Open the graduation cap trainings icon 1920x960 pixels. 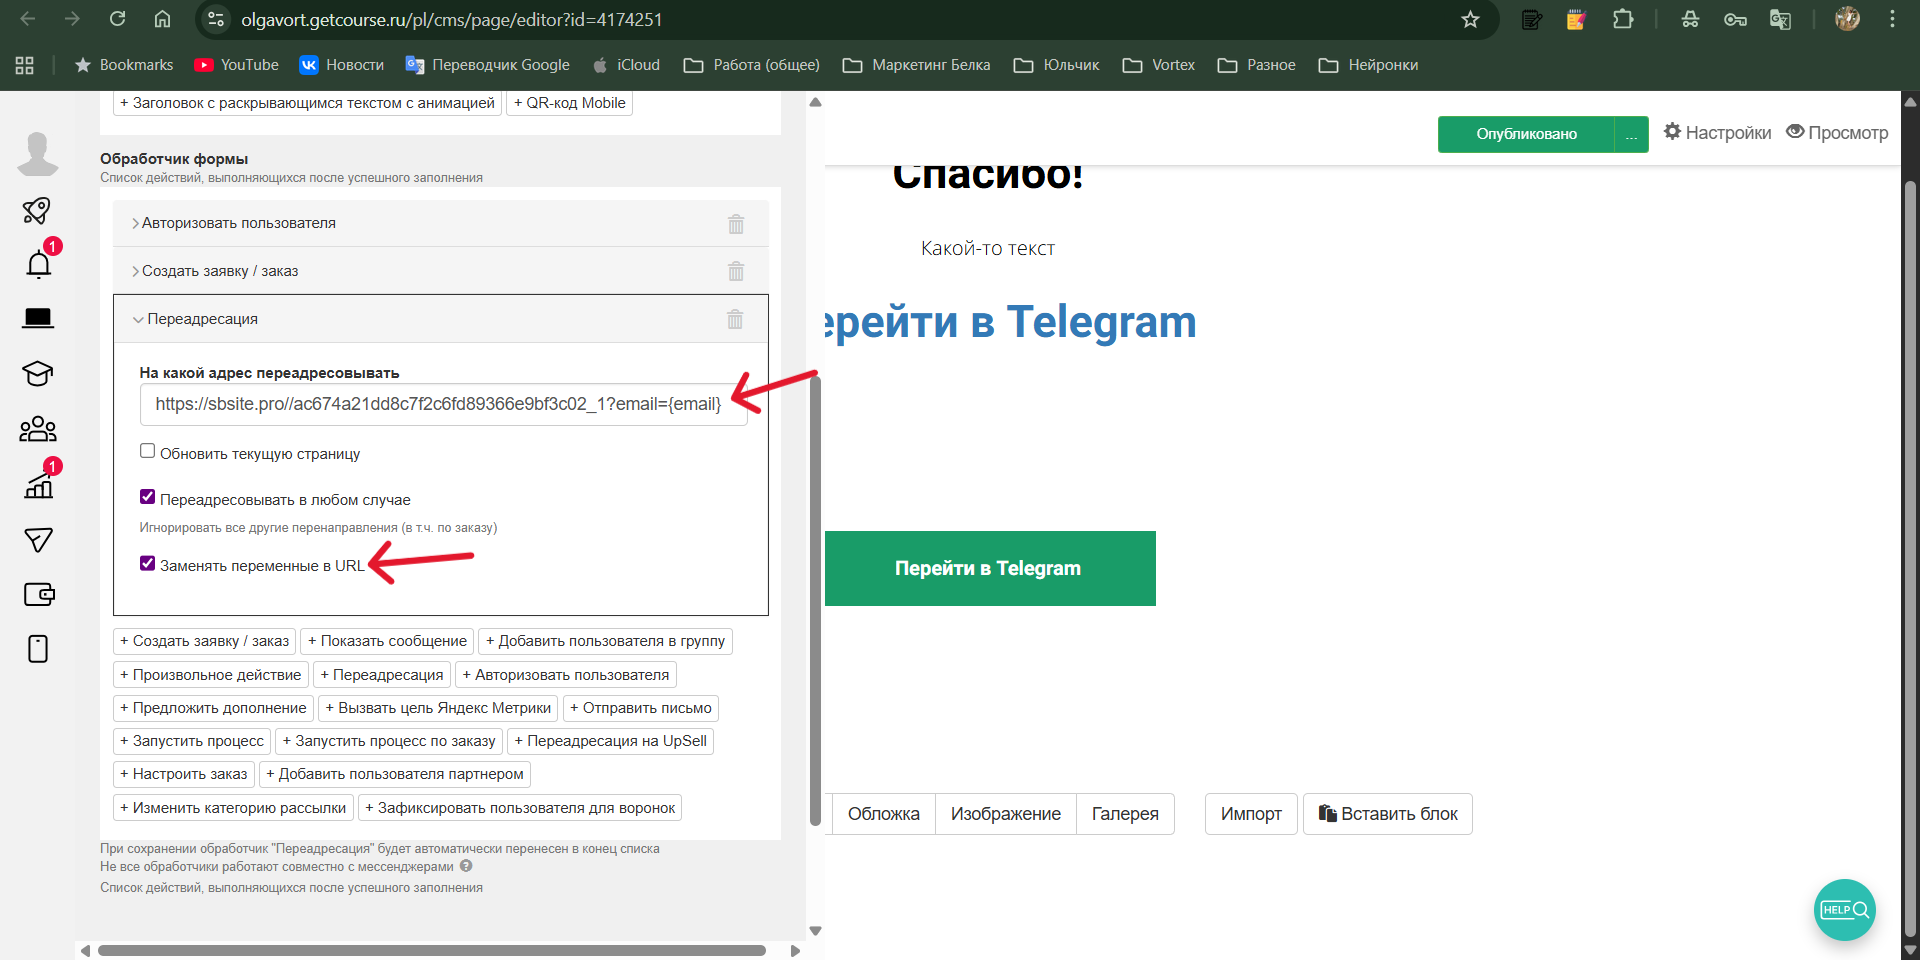37,374
